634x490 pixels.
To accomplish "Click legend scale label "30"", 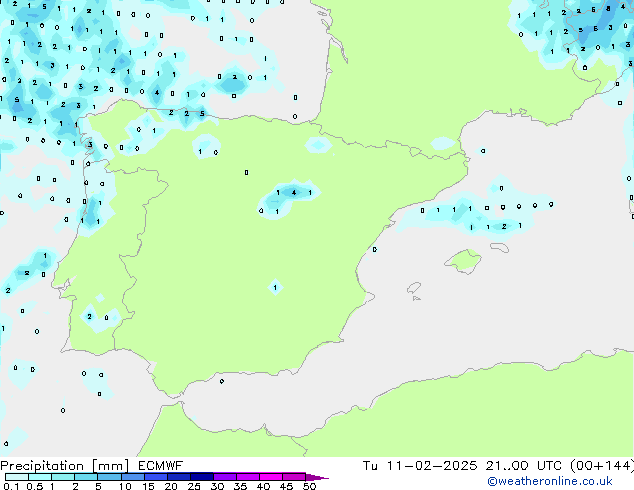I will click(x=217, y=486).
